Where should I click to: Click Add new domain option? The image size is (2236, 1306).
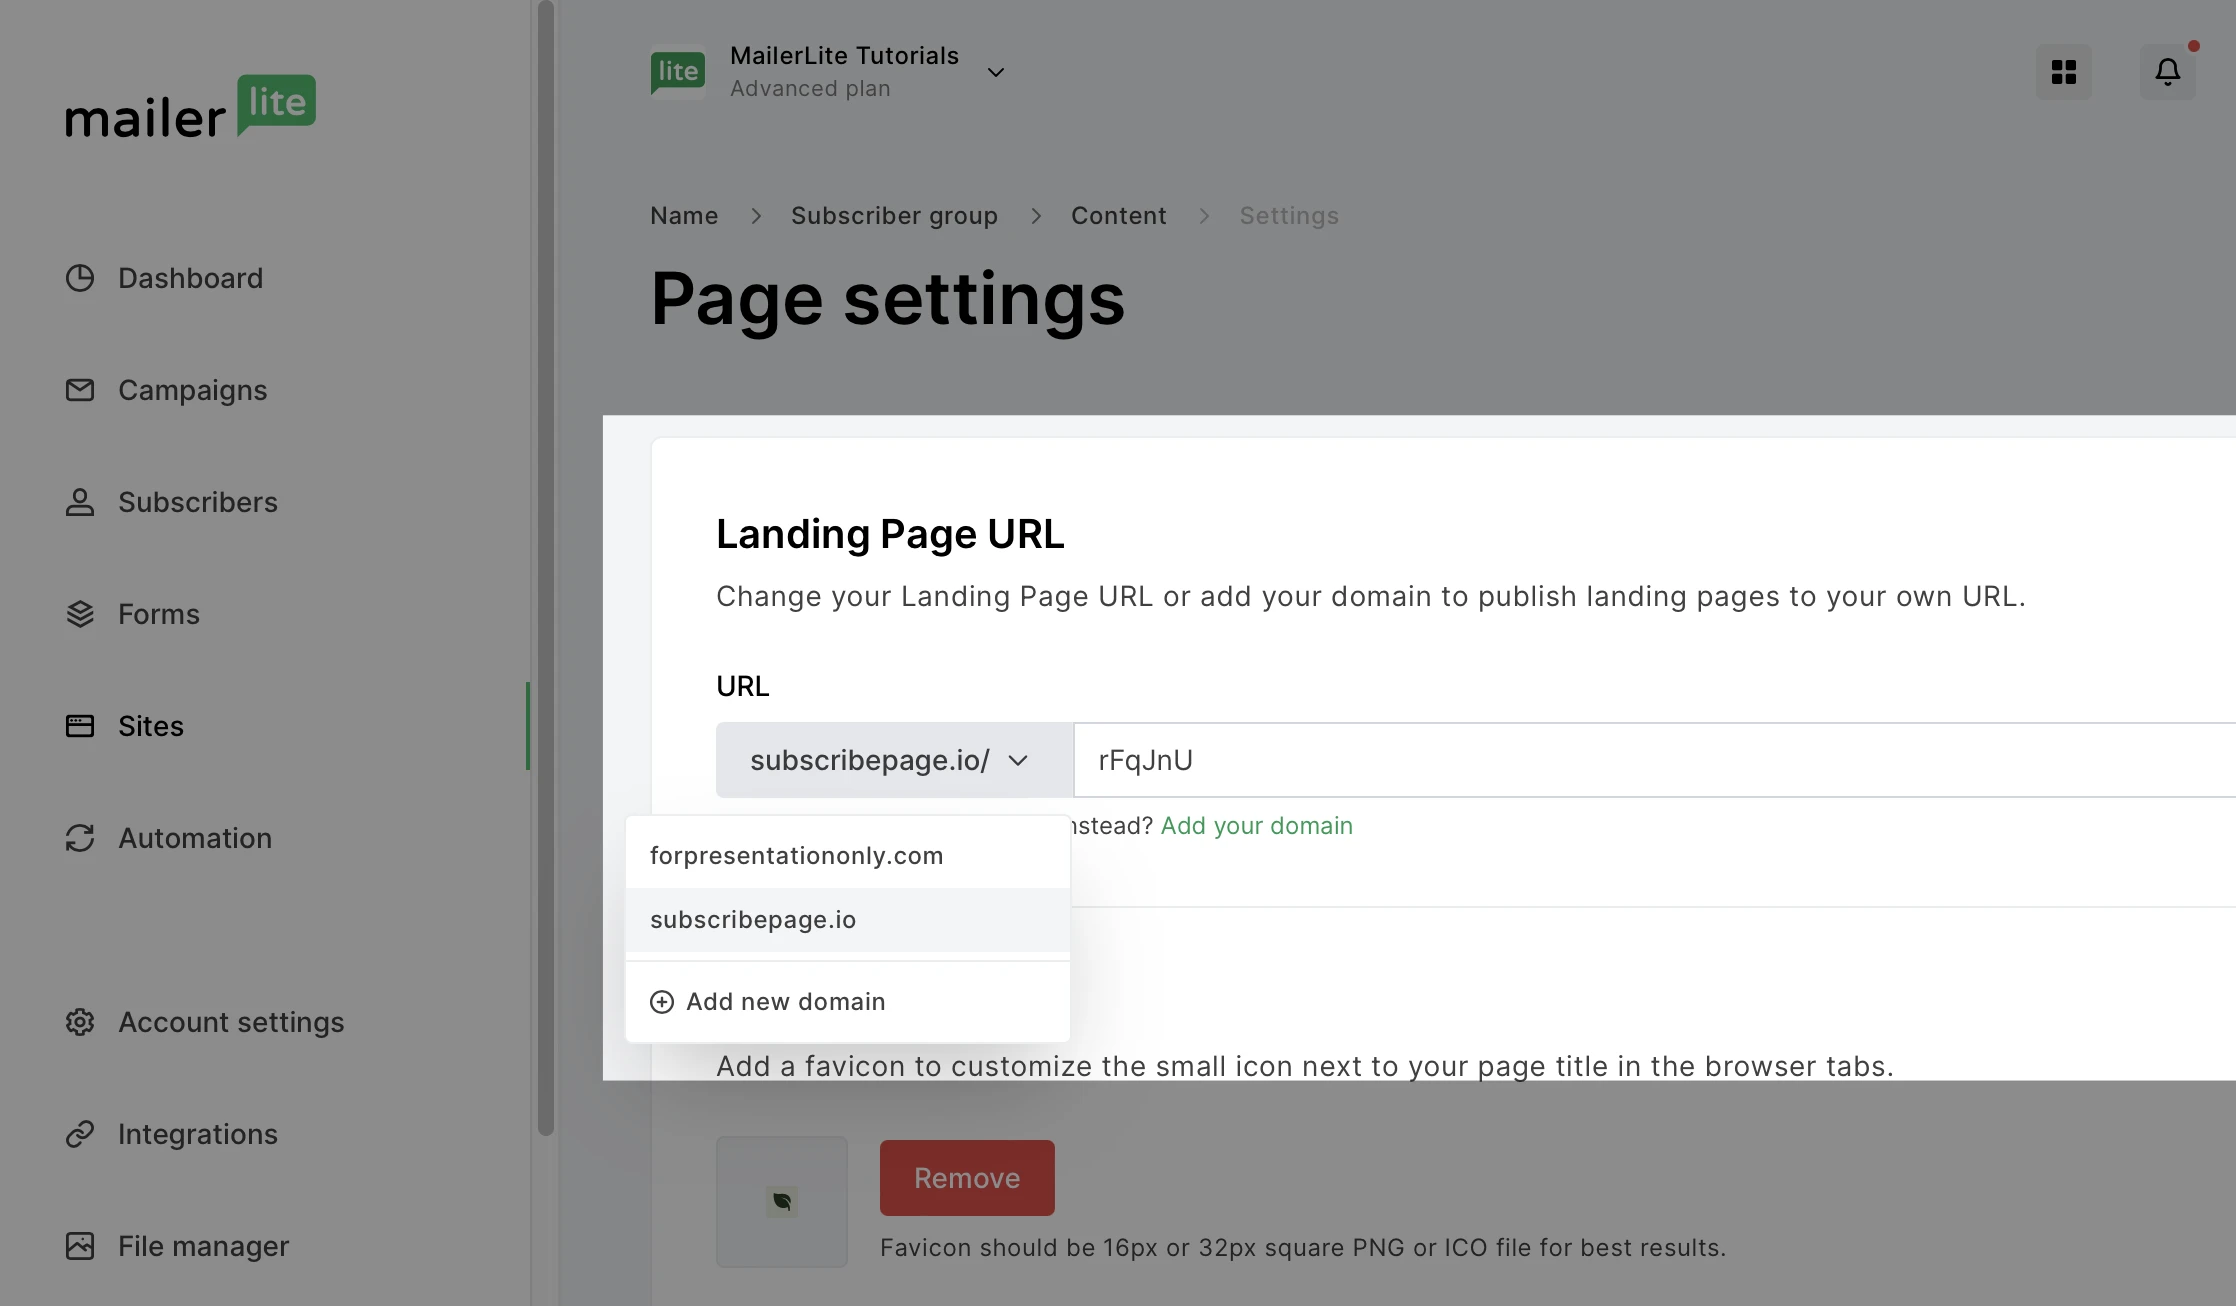click(785, 1002)
